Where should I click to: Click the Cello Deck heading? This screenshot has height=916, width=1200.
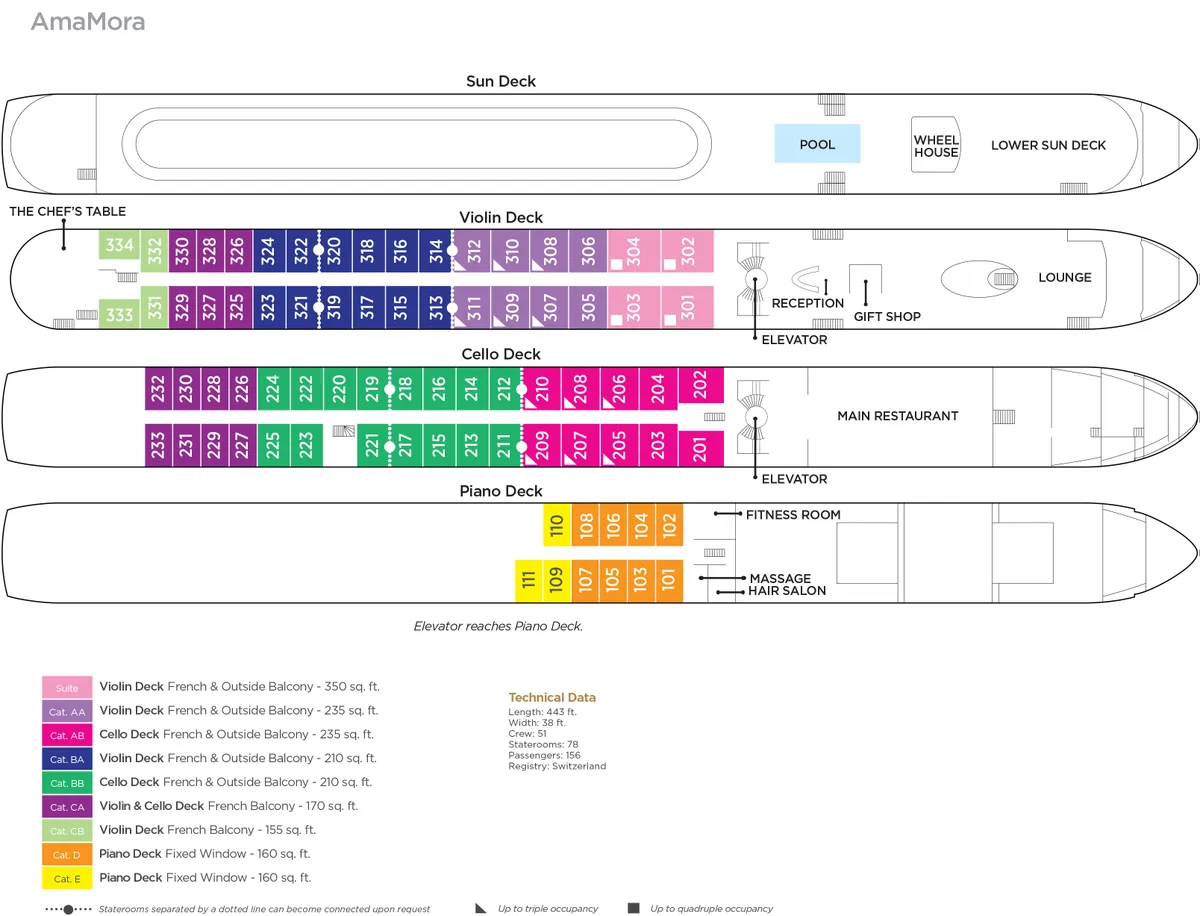501,354
